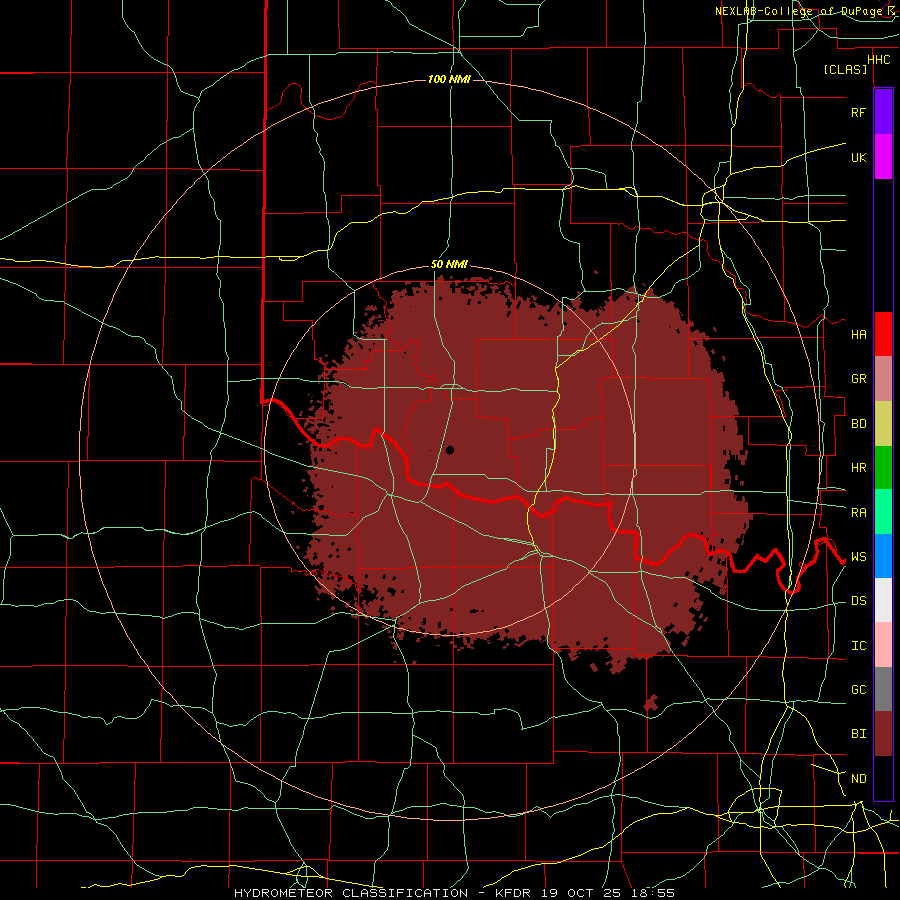The width and height of the screenshot is (900, 900).
Task: Select the gray GC legend swatch
Action: [x=883, y=689]
